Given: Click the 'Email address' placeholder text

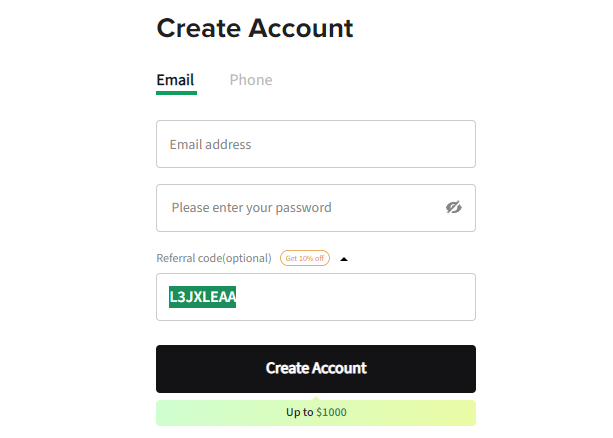Looking at the screenshot, I should tap(210, 144).
